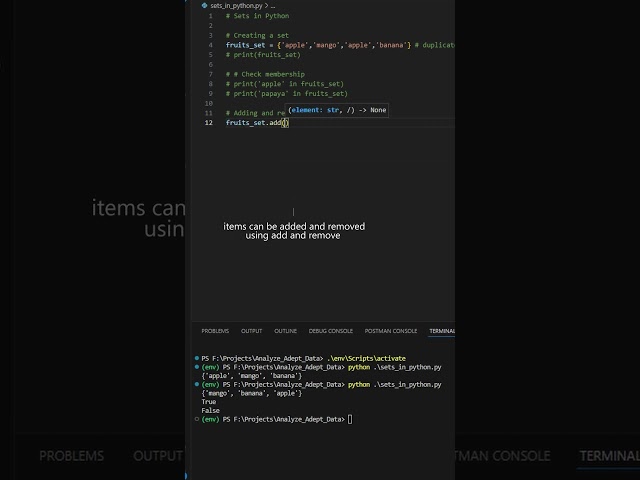Click line number 4 in the gutter
The image size is (640, 480).
[x=211, y=45]
